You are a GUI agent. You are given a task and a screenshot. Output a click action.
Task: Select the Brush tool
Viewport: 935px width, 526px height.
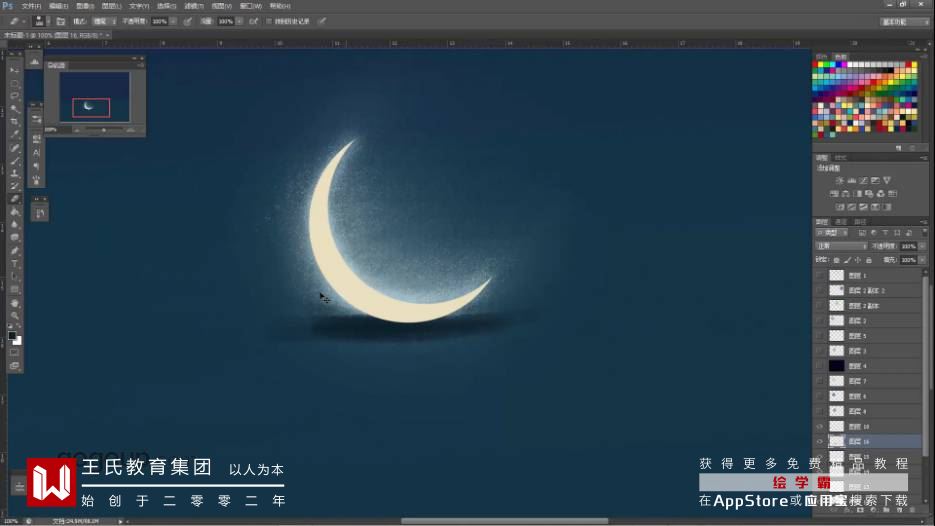[x=14, y=160]
